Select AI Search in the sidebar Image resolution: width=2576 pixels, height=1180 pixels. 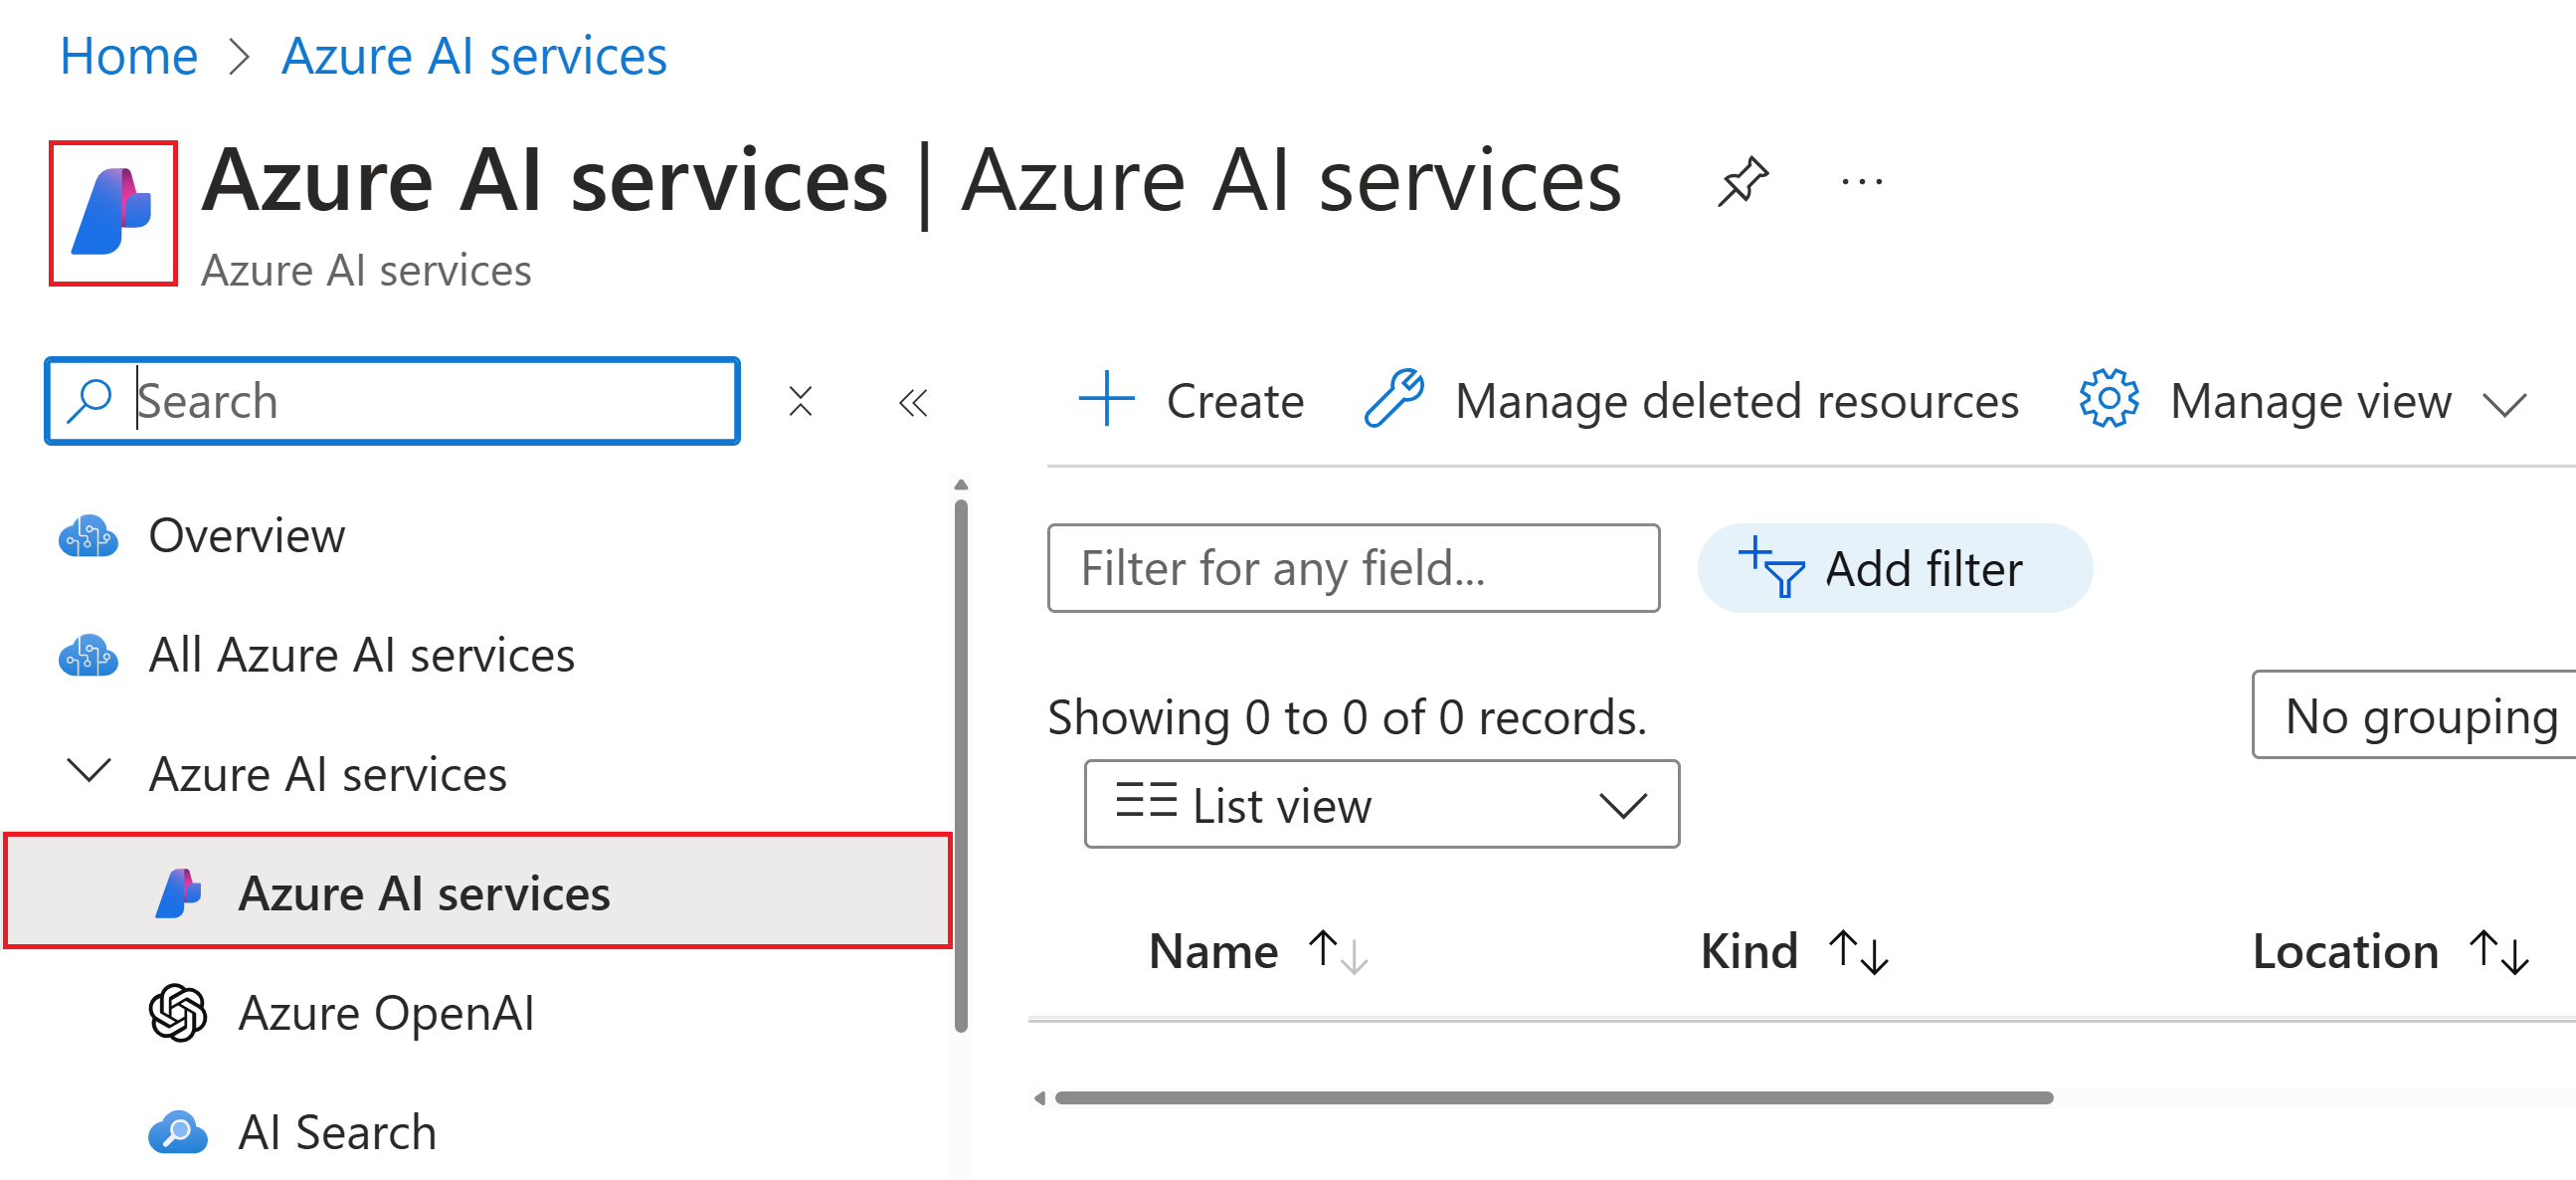[337, 1132]
